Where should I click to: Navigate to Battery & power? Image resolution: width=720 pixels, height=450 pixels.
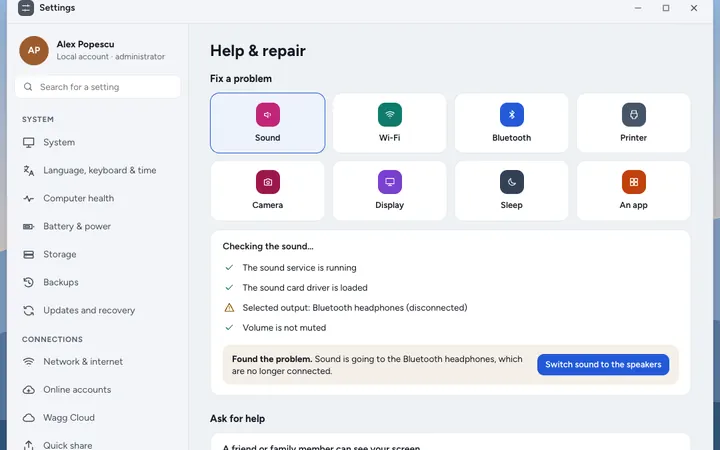[98, 226]
